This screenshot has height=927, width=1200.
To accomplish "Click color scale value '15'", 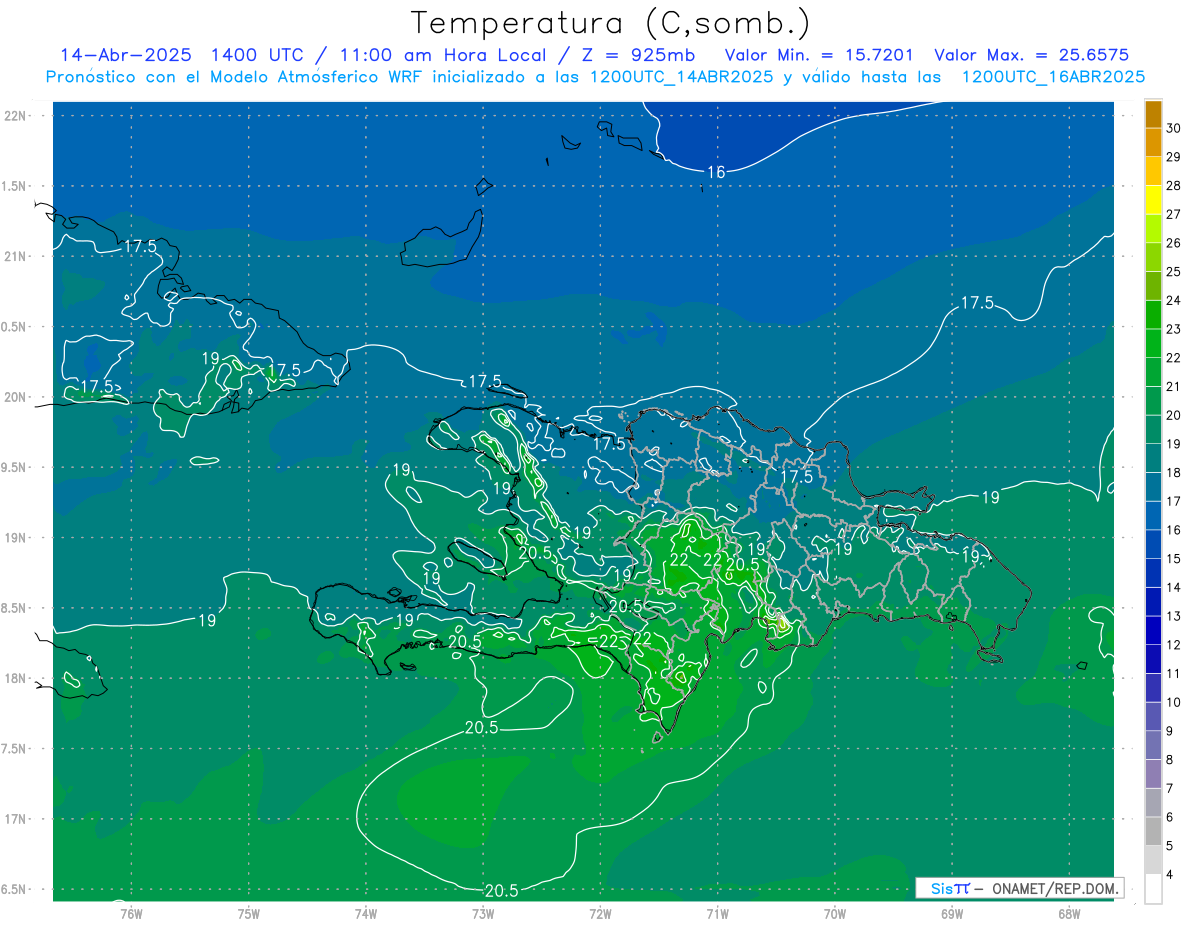I will coord(1174,558).
